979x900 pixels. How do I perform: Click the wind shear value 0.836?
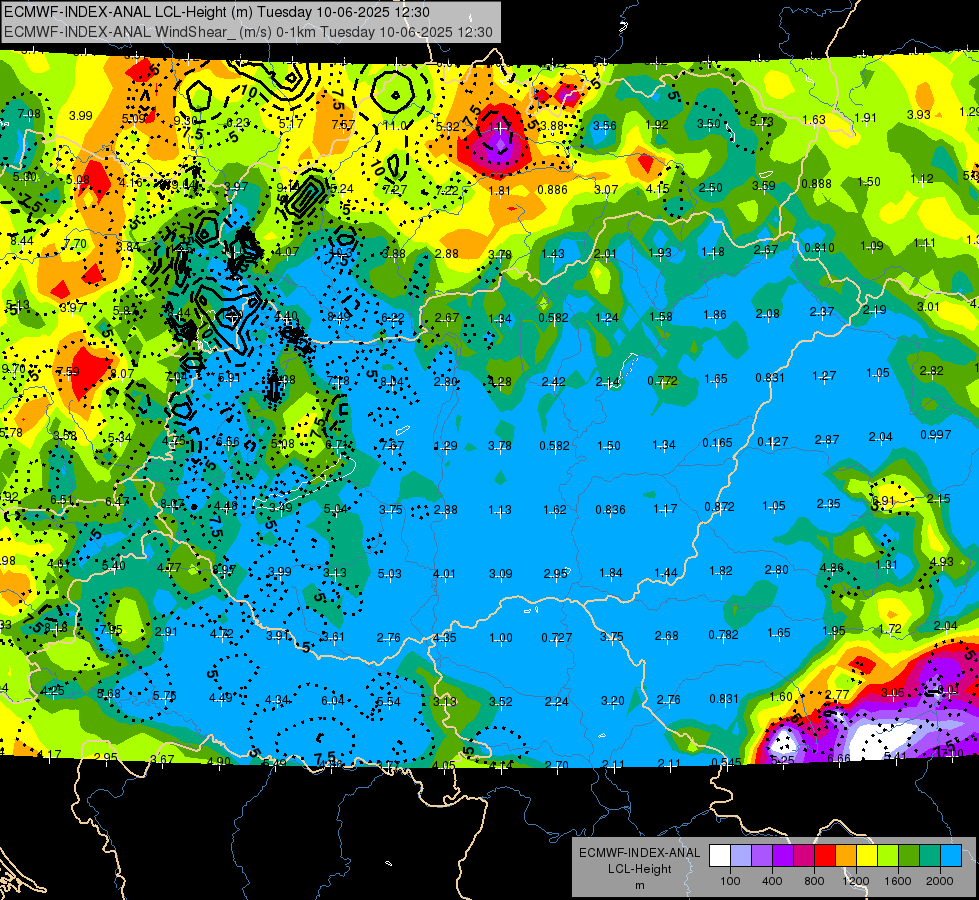[x=610, y=510]
